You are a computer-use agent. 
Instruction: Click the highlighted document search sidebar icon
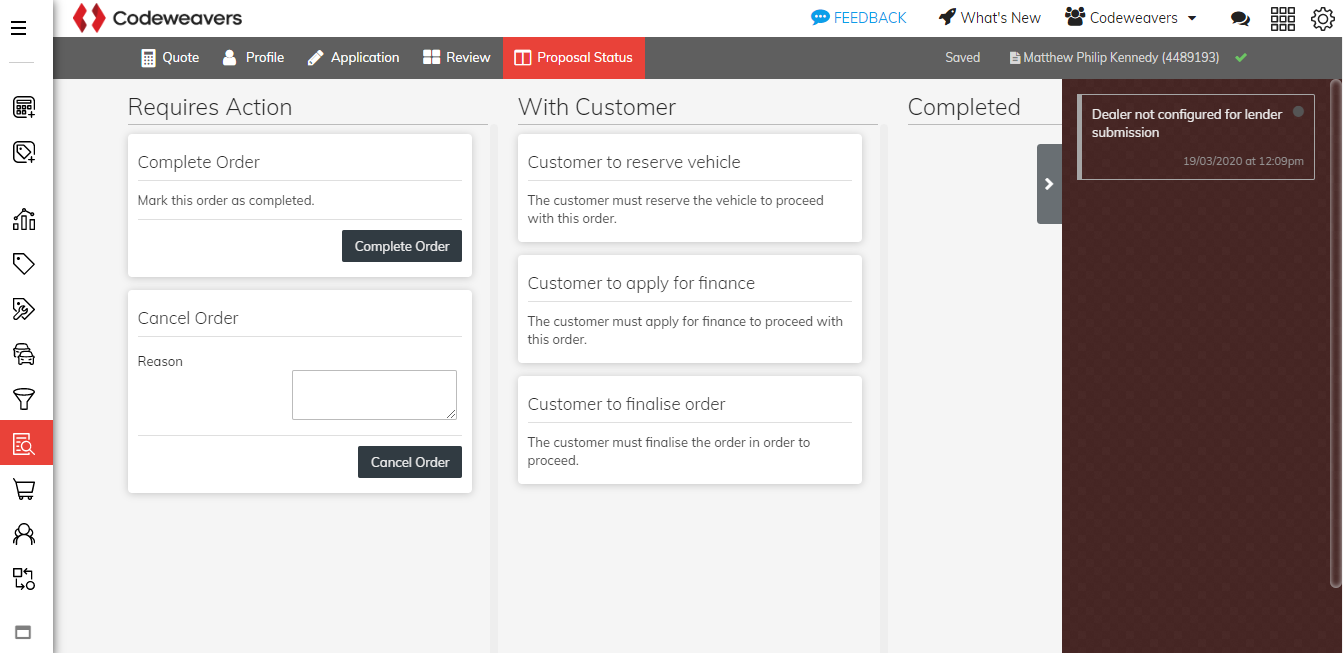26,443
